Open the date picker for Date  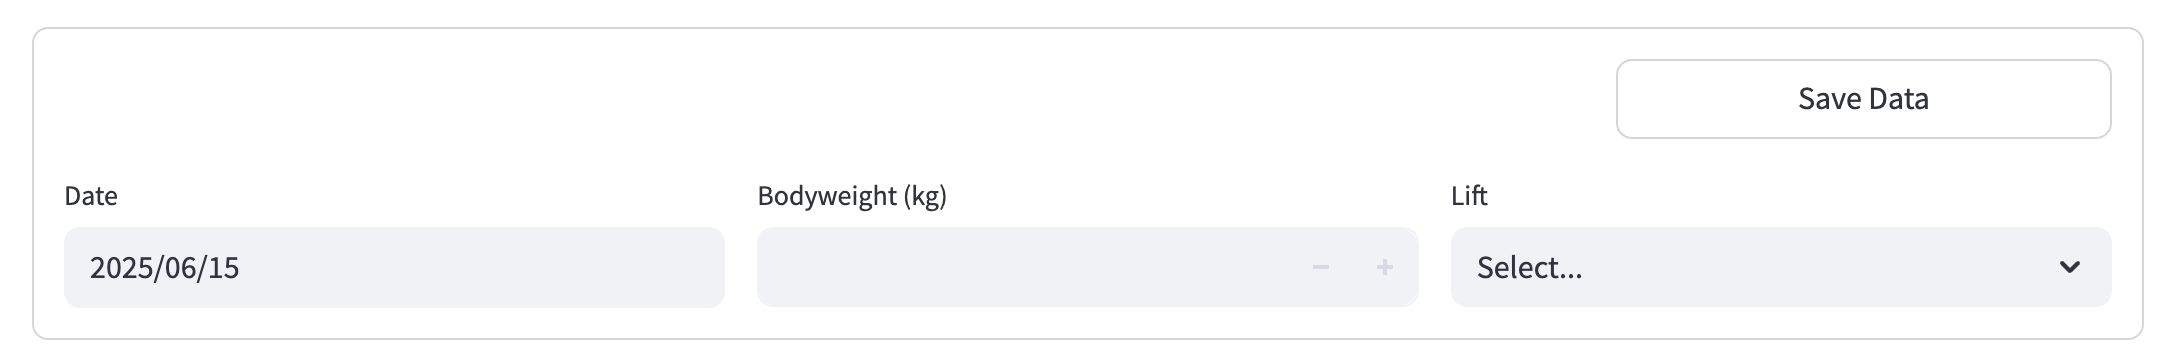pyautogui.click(x=394, y=267)
